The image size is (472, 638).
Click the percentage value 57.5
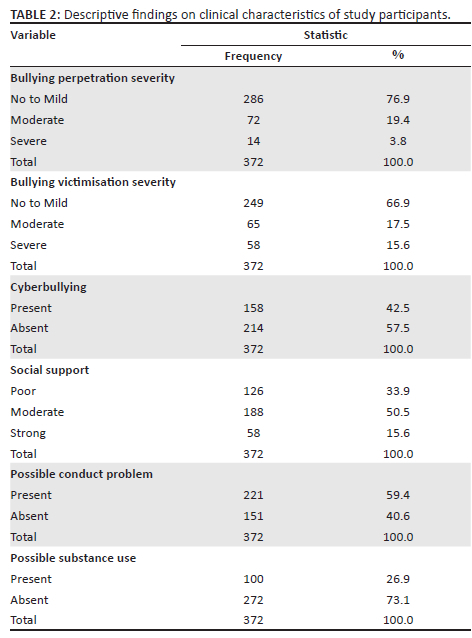coord(398,328)
